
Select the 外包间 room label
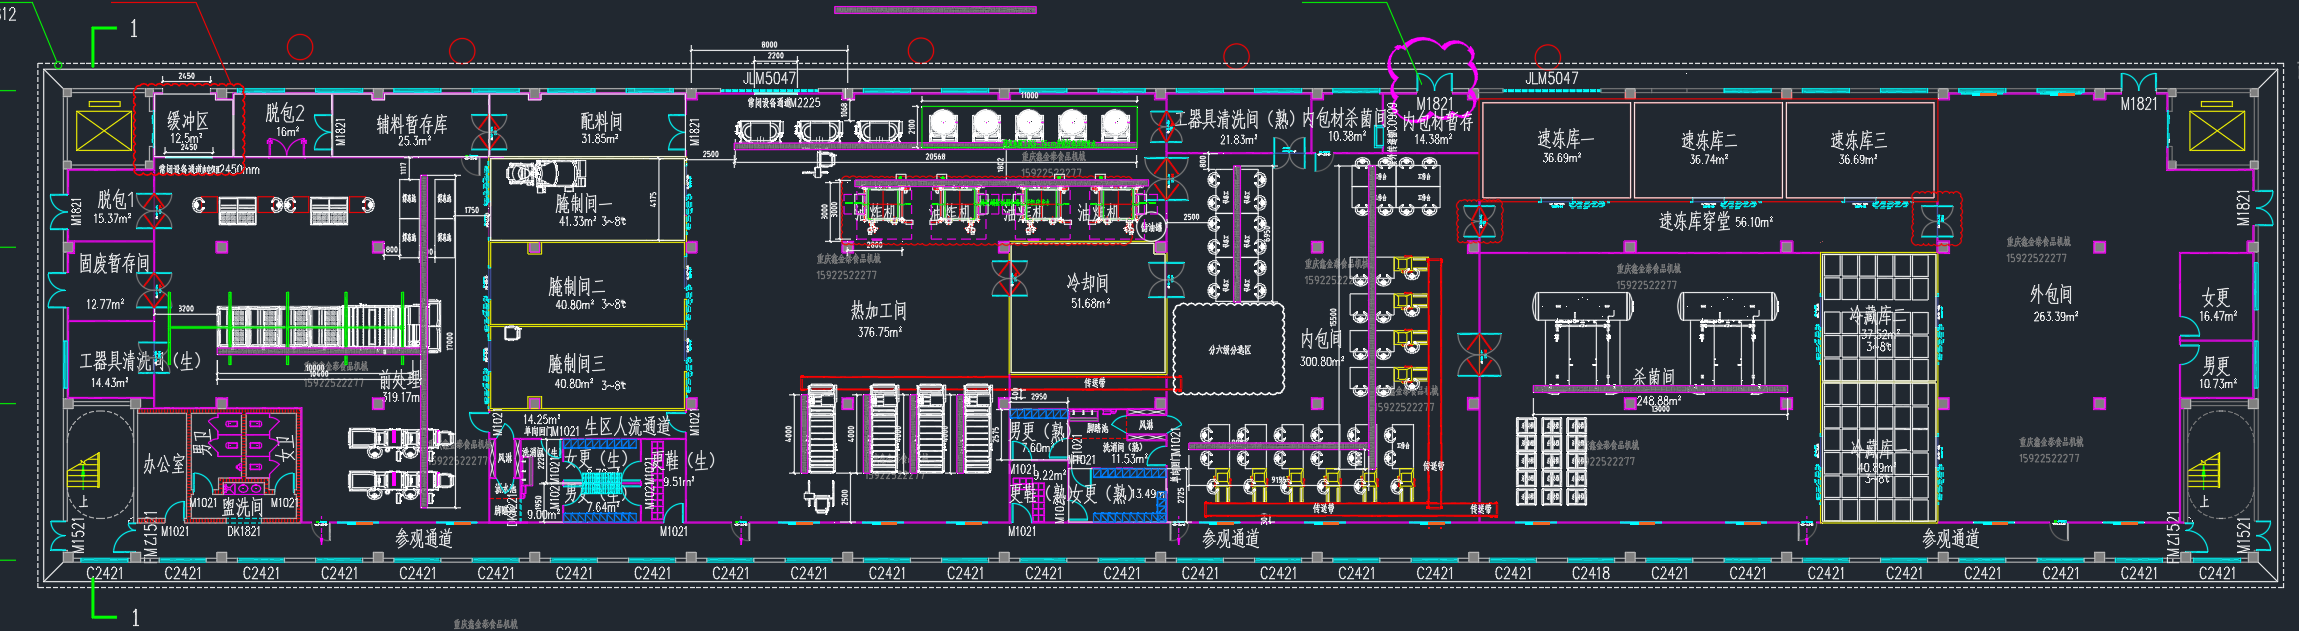[x=2051, y=295]
